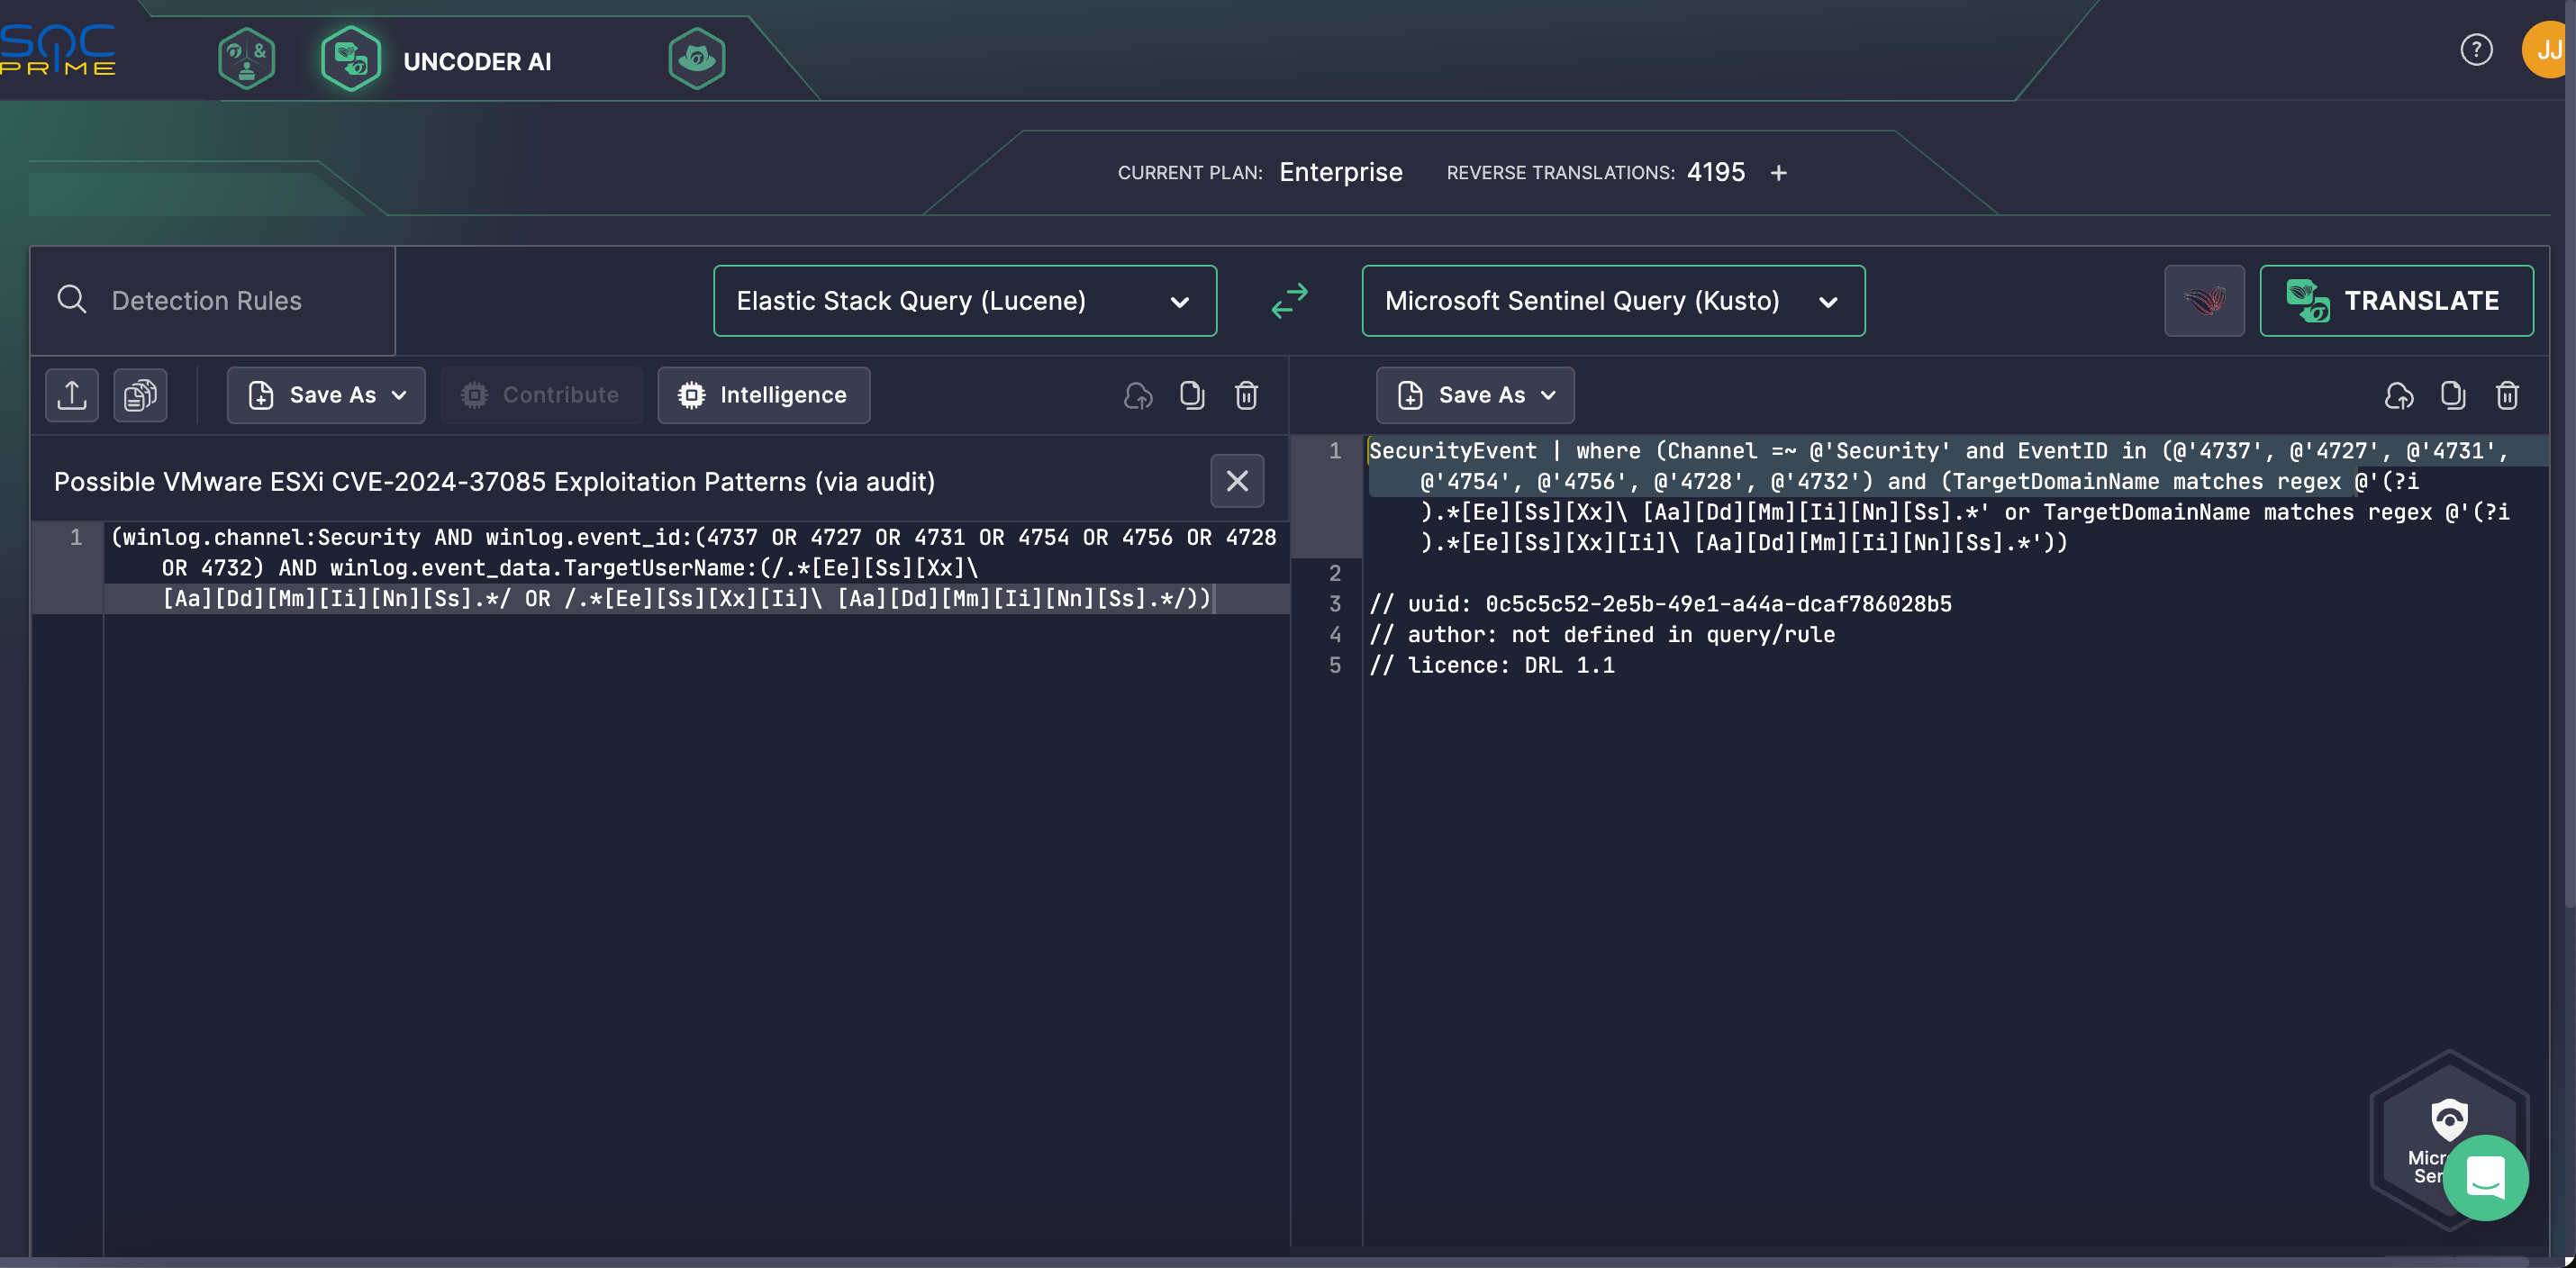The height and width of the screenshot is (1268, 2576).
Task: Click the delete/trash icon right panel
Action: click(x=2508, y=394)
